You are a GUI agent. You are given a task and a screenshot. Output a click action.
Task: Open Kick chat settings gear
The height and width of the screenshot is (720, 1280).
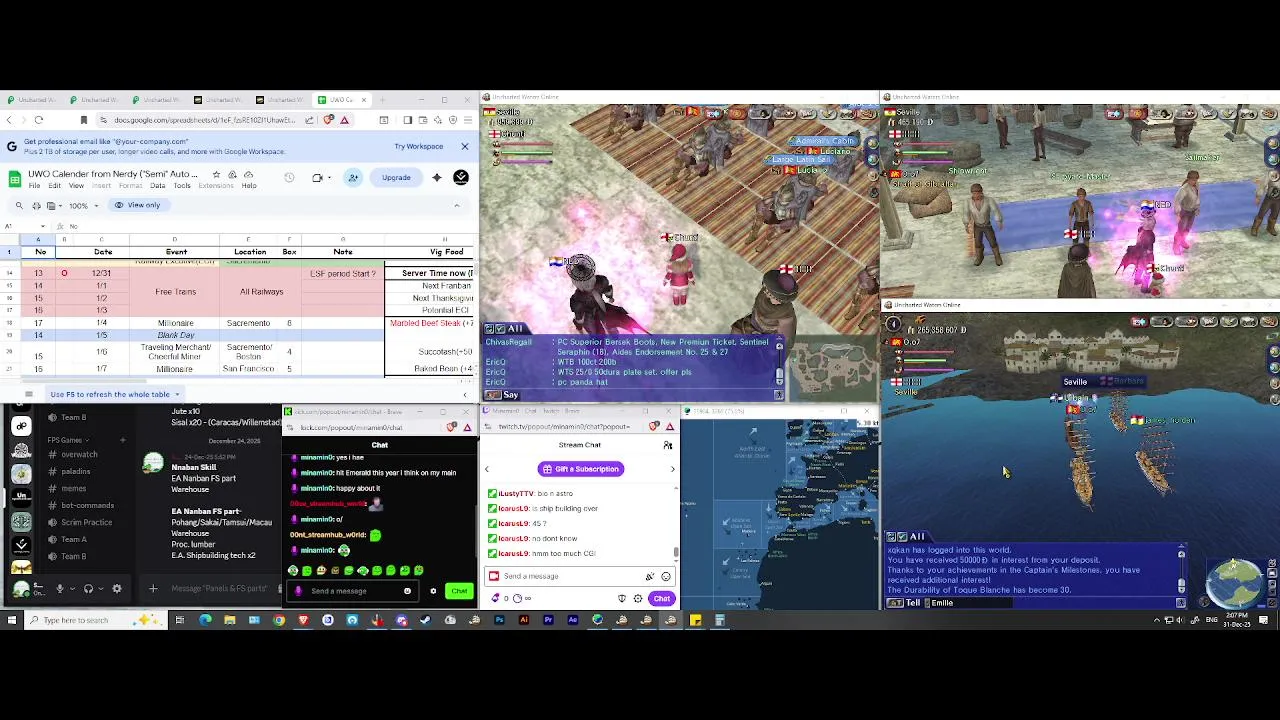click(x=433, y=591)
